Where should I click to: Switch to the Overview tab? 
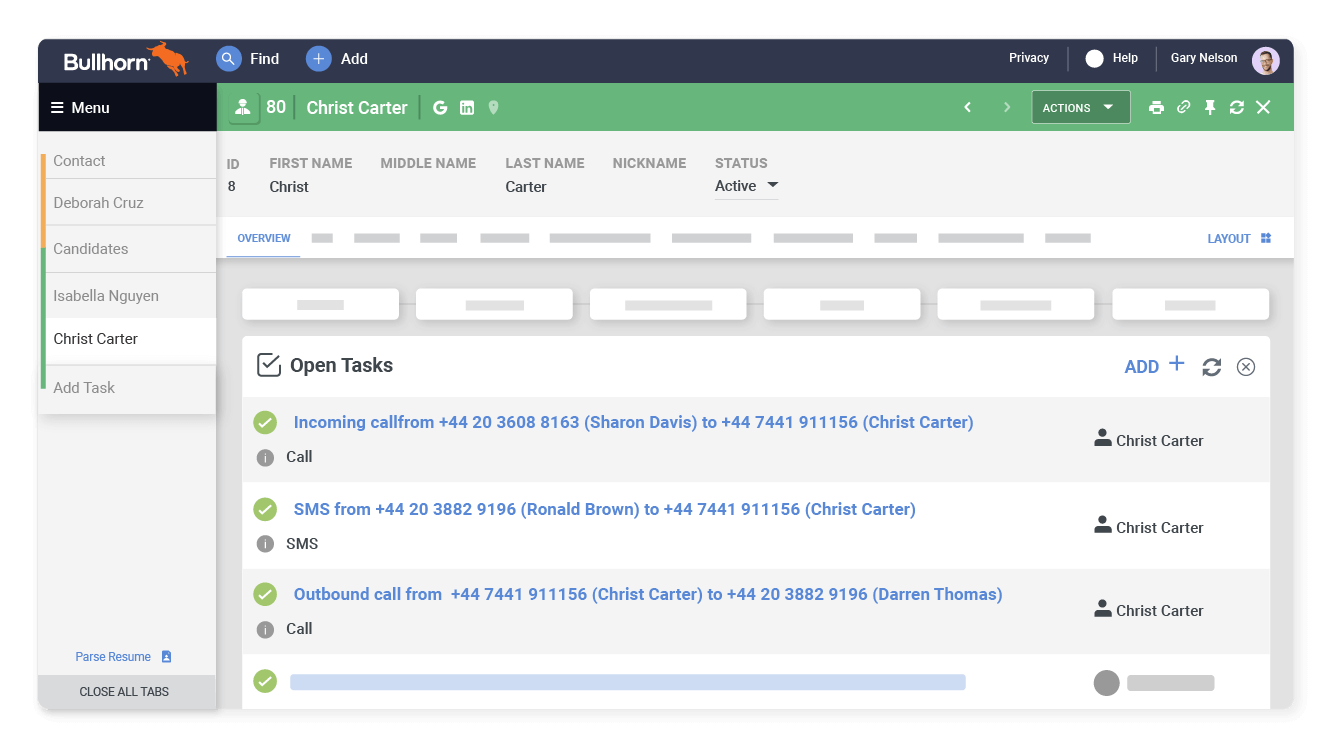click(x=263, y=238)
